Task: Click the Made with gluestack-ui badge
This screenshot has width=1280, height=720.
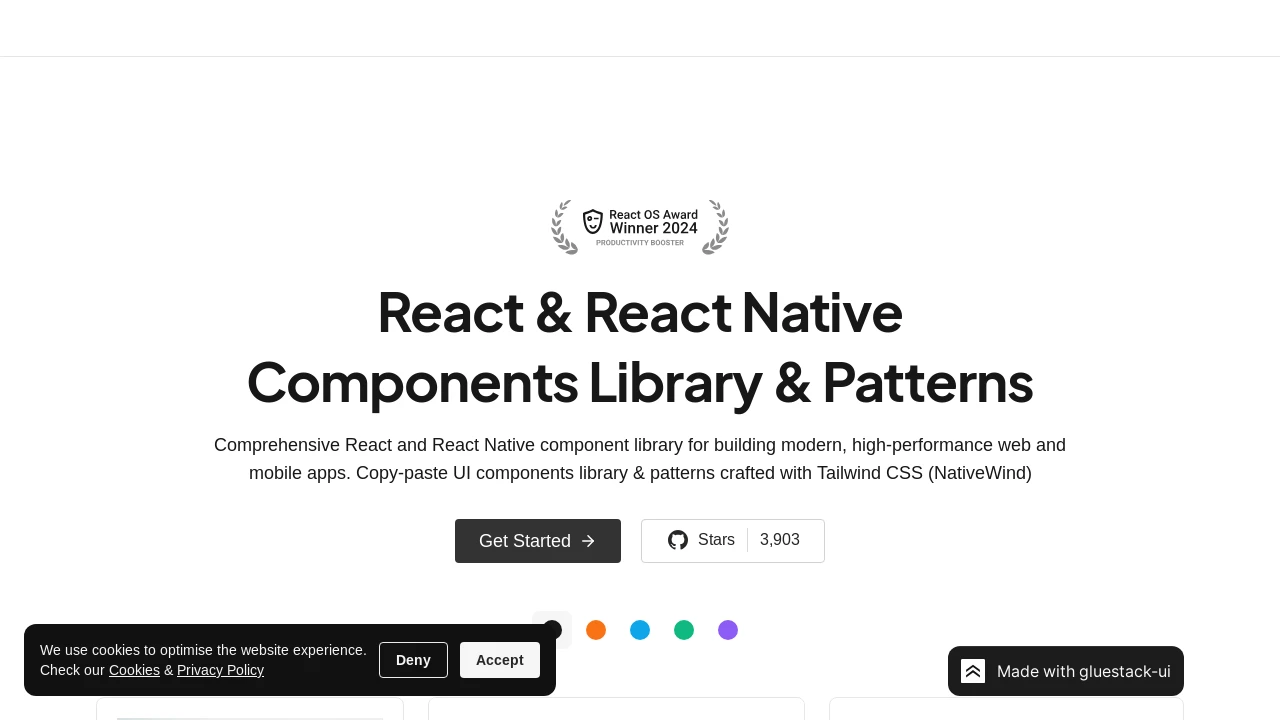Action: [1066, 671]
